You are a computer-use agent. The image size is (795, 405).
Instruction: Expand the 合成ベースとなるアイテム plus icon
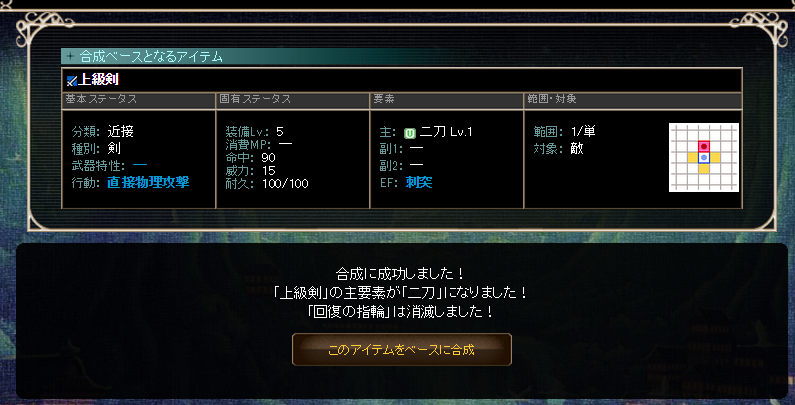pos(70,57)
